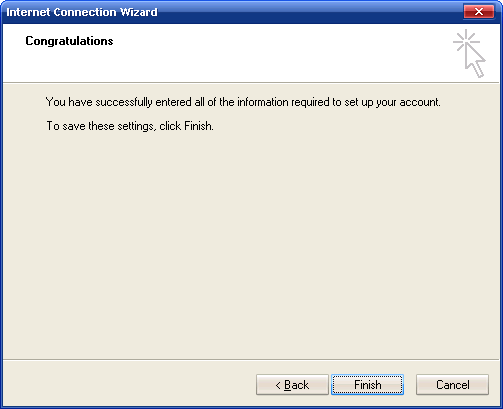
Task: Cancel the Internet Connection Wizard
Action: (452, 385)
